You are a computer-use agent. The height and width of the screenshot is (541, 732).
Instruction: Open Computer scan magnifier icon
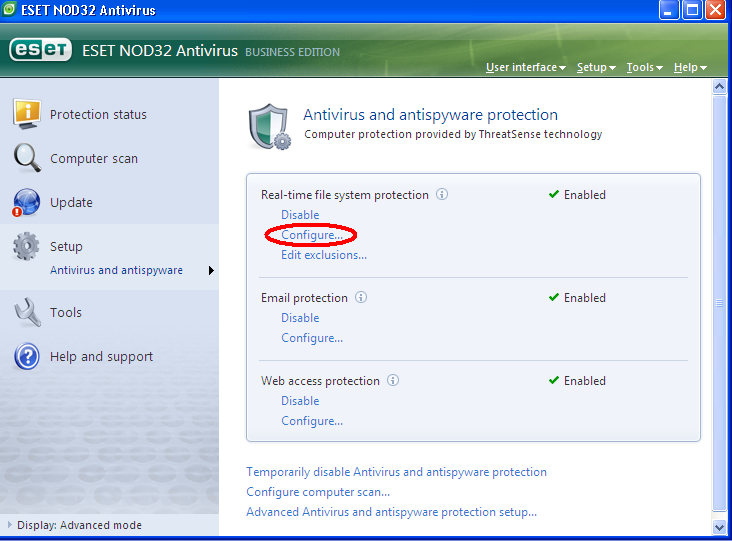coord(27,158)
